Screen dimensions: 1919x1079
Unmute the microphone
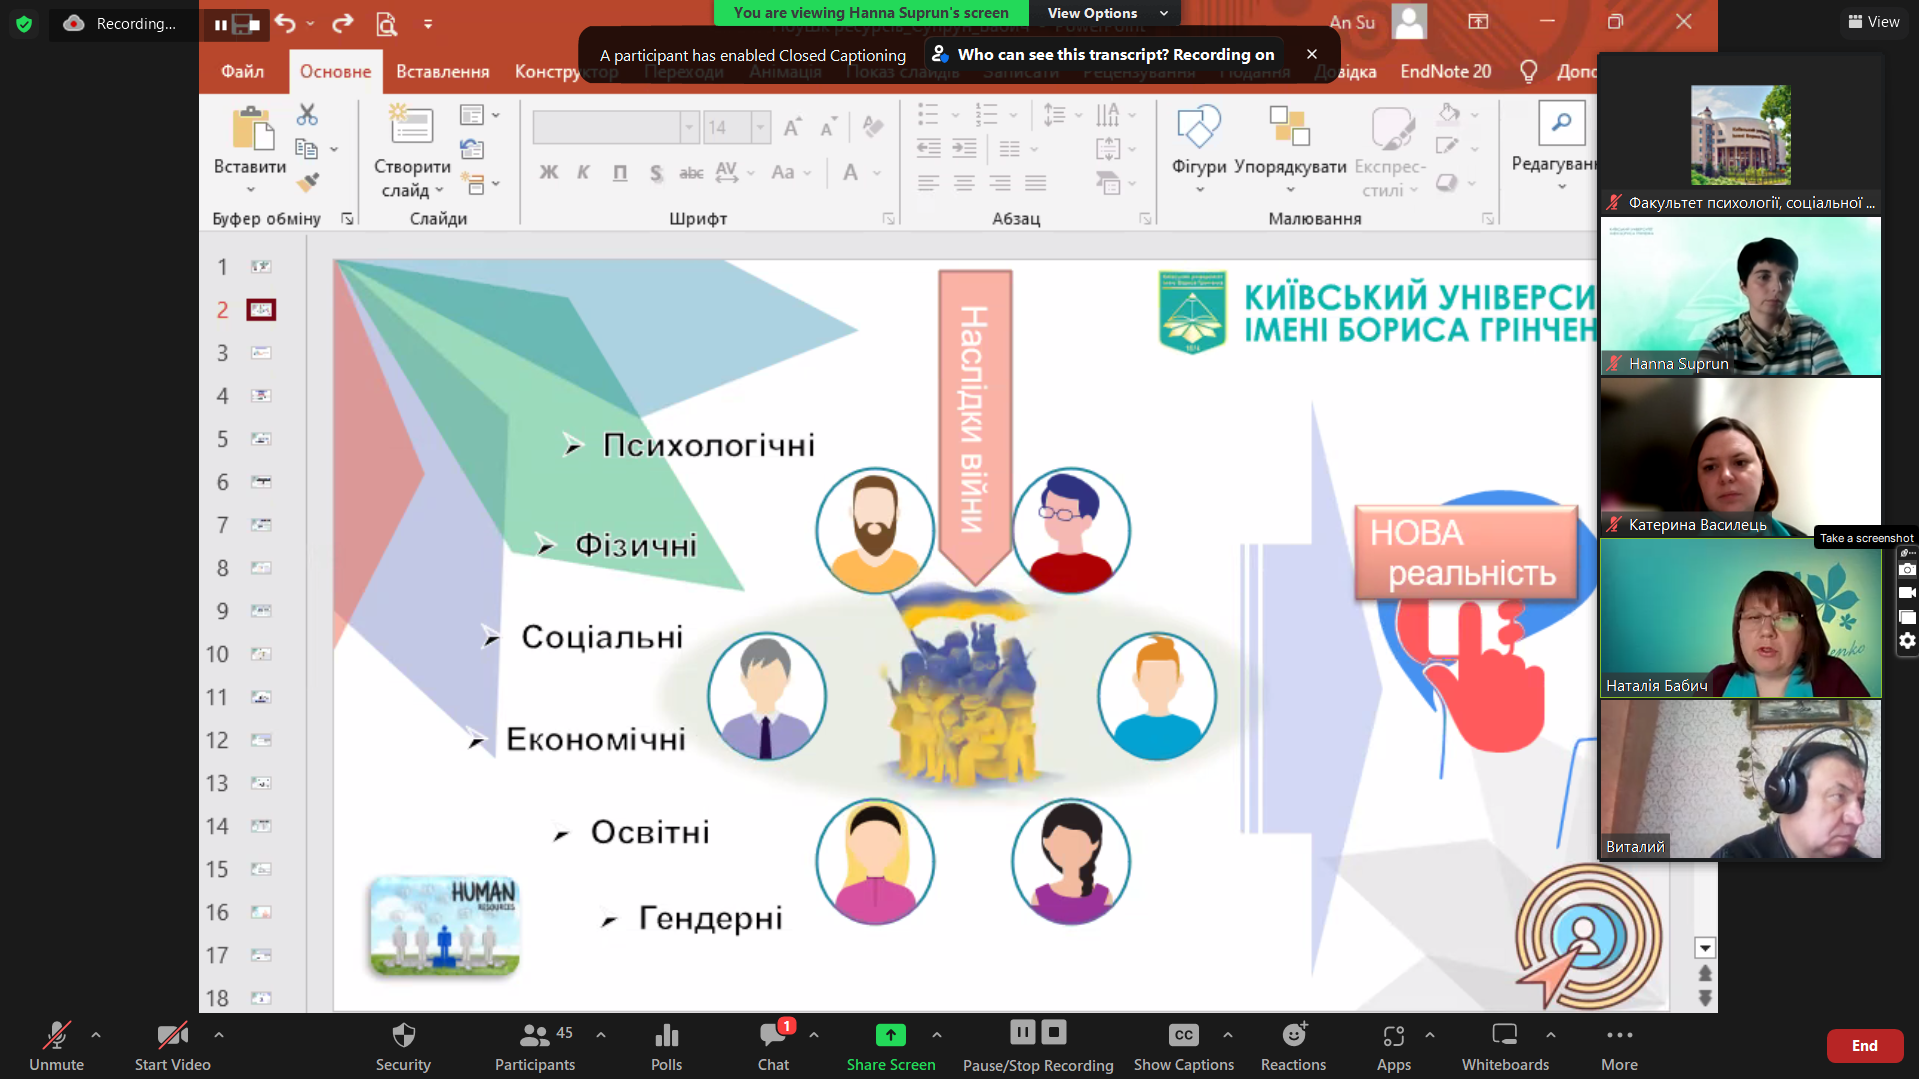pyautogui.click(x=56, y=1046)
